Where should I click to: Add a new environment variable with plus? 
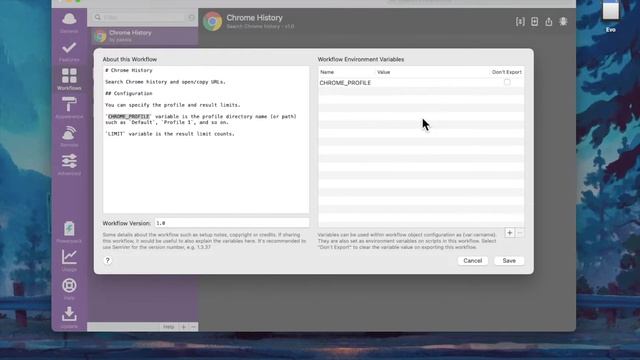(x=509, y=233)
